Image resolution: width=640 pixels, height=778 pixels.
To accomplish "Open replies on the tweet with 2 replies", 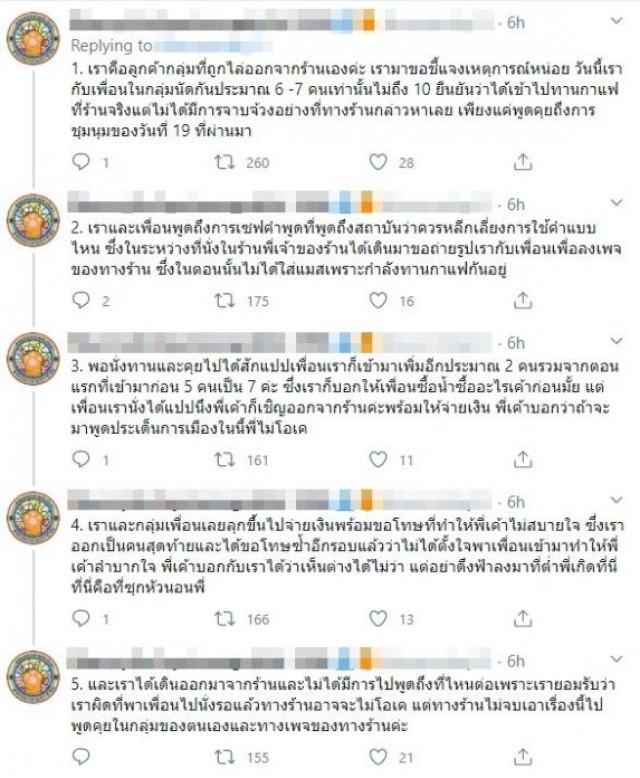I will [x=84, y=300].
